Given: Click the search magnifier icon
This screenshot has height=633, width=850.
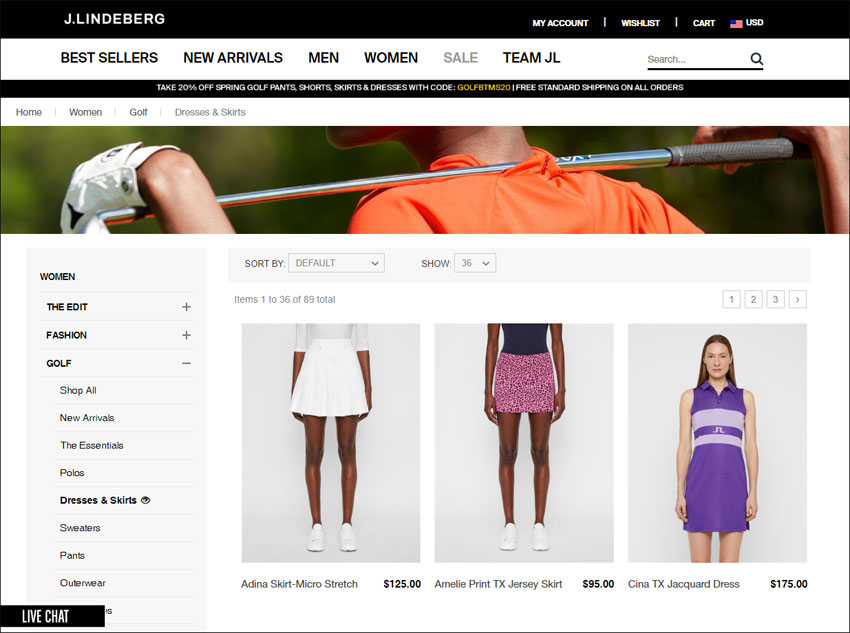Looking at the screenshot, I should point(757,59).
